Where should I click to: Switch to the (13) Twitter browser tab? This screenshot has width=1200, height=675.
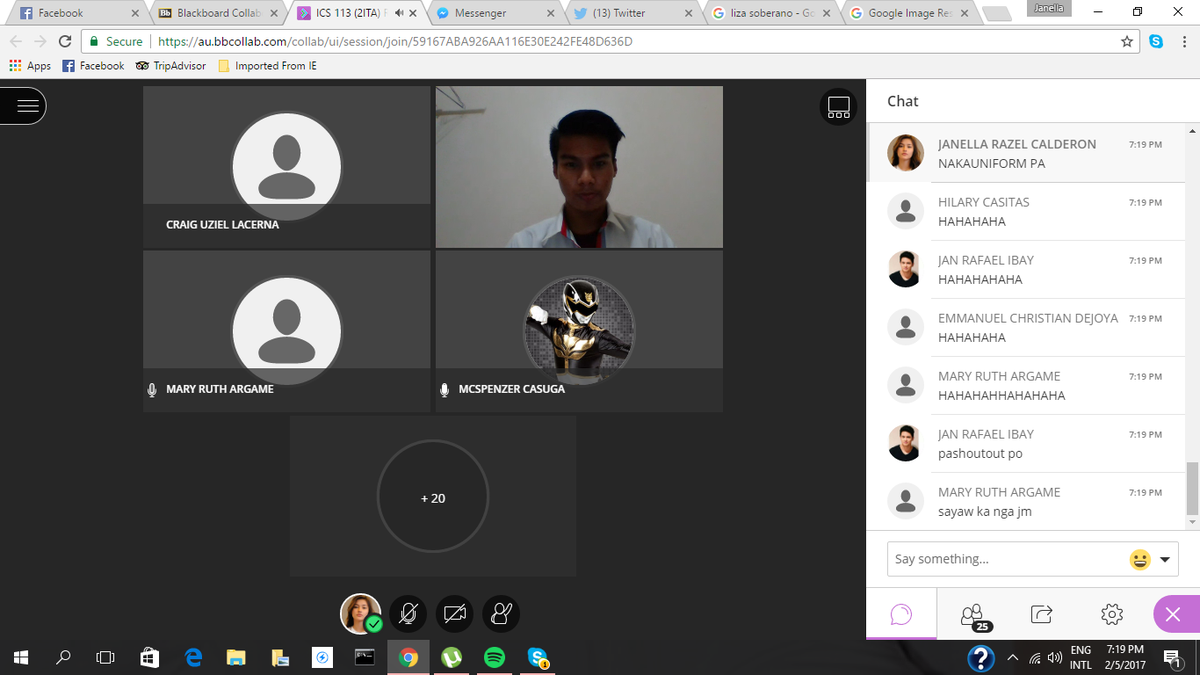tap(632, 13)
